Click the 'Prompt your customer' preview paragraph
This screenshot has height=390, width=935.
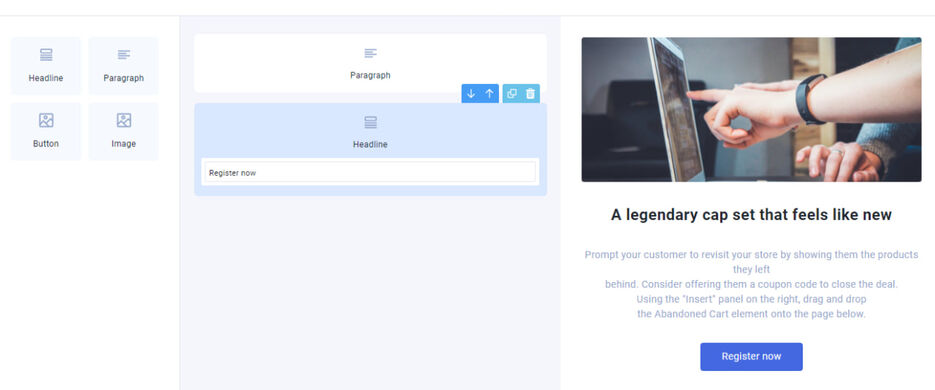pos(751,284)
